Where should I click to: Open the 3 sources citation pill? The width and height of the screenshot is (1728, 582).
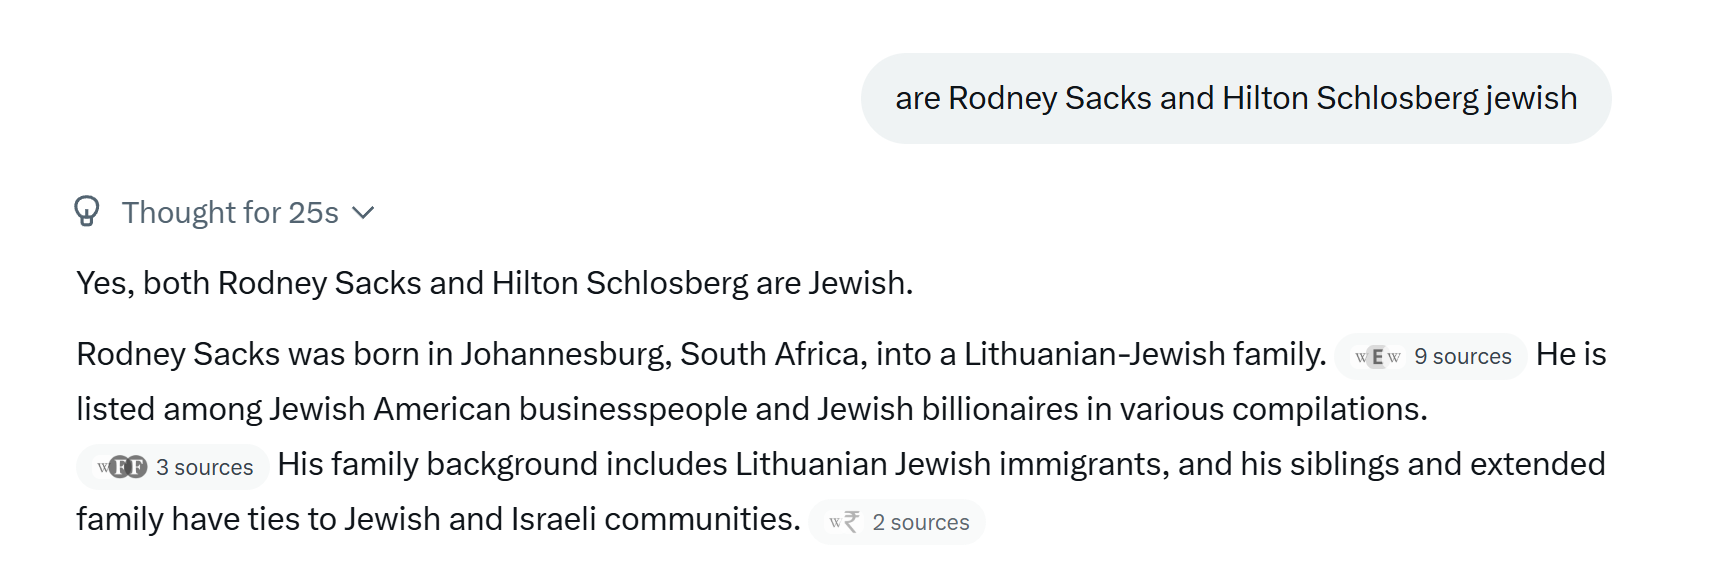(x=173, y=467)
